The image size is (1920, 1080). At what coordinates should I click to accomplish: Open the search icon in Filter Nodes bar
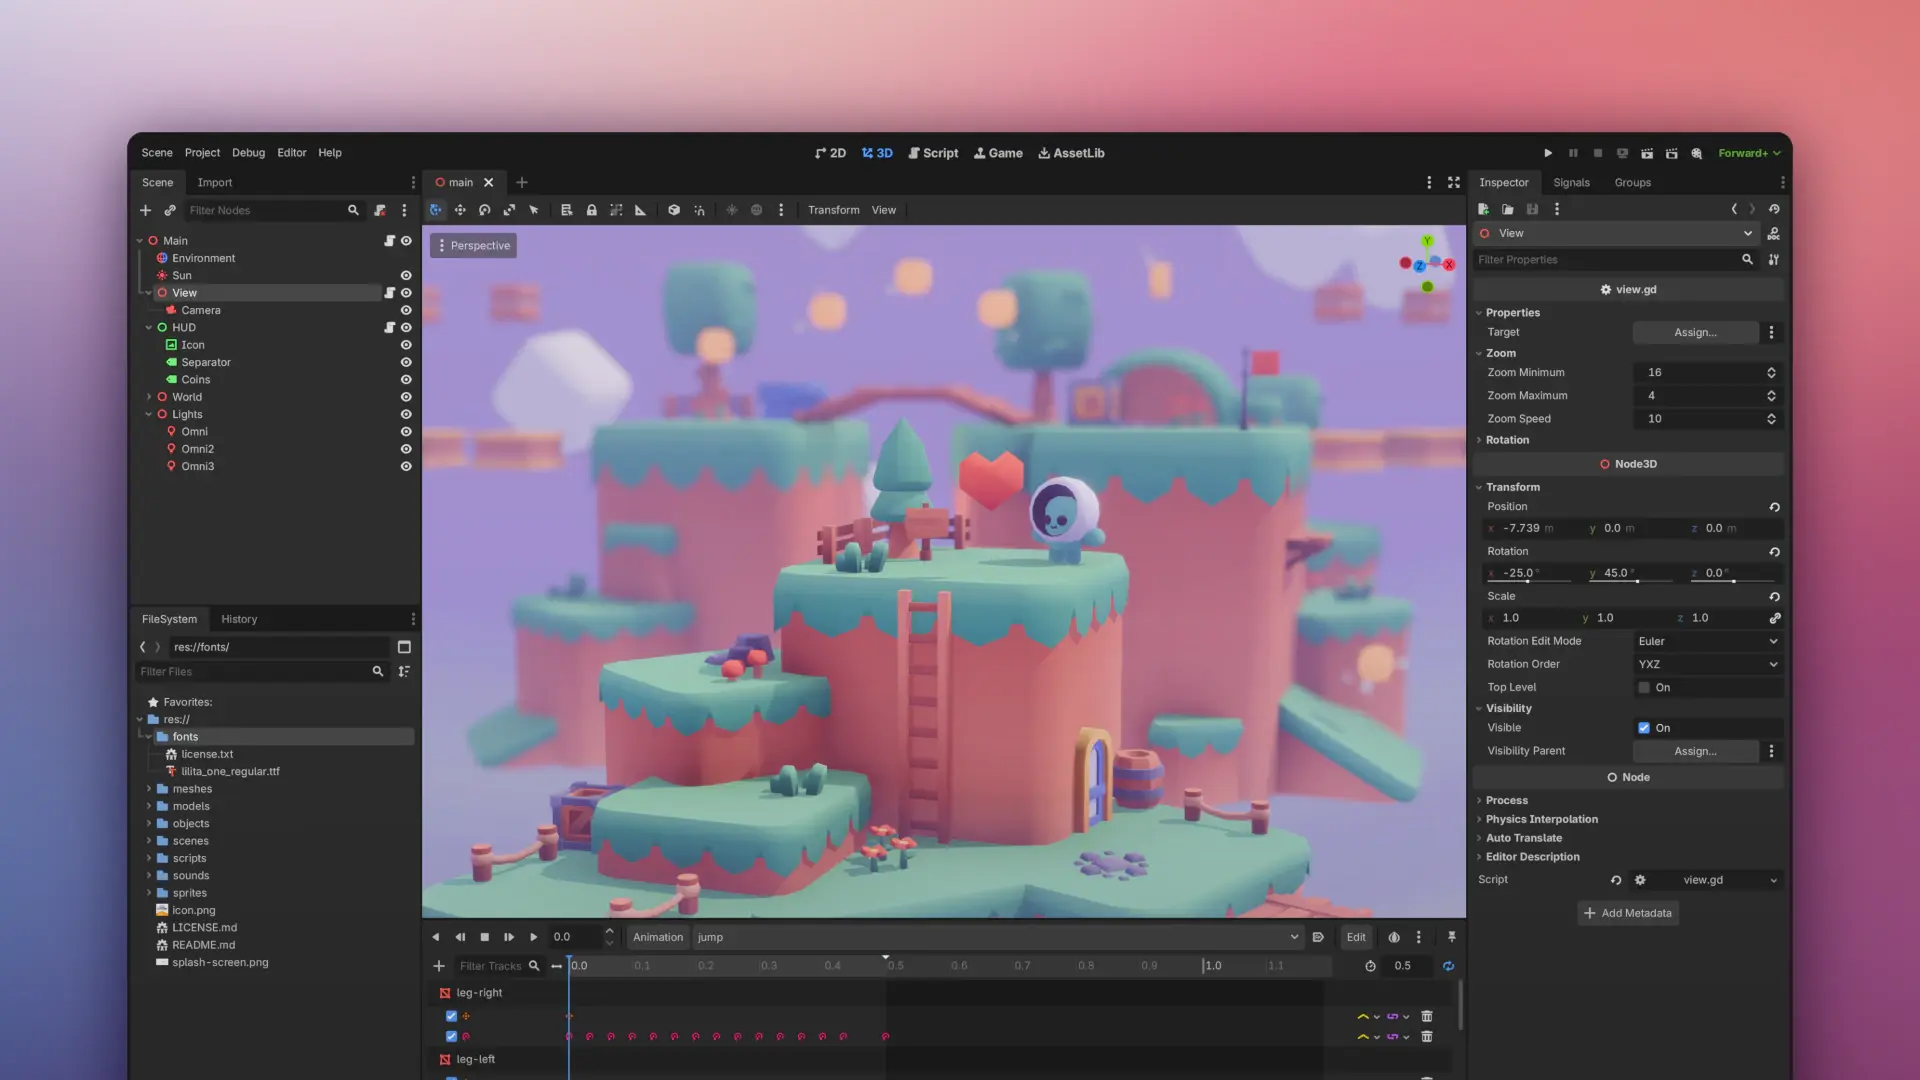[x=353, y=210]
